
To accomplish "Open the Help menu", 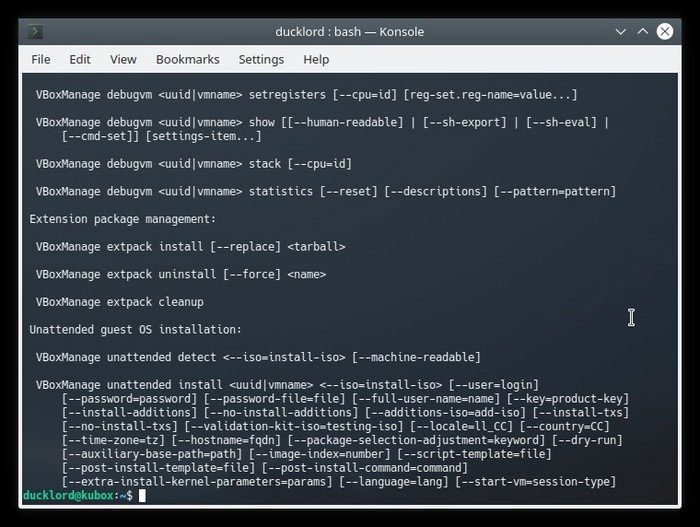I will 316,59.
